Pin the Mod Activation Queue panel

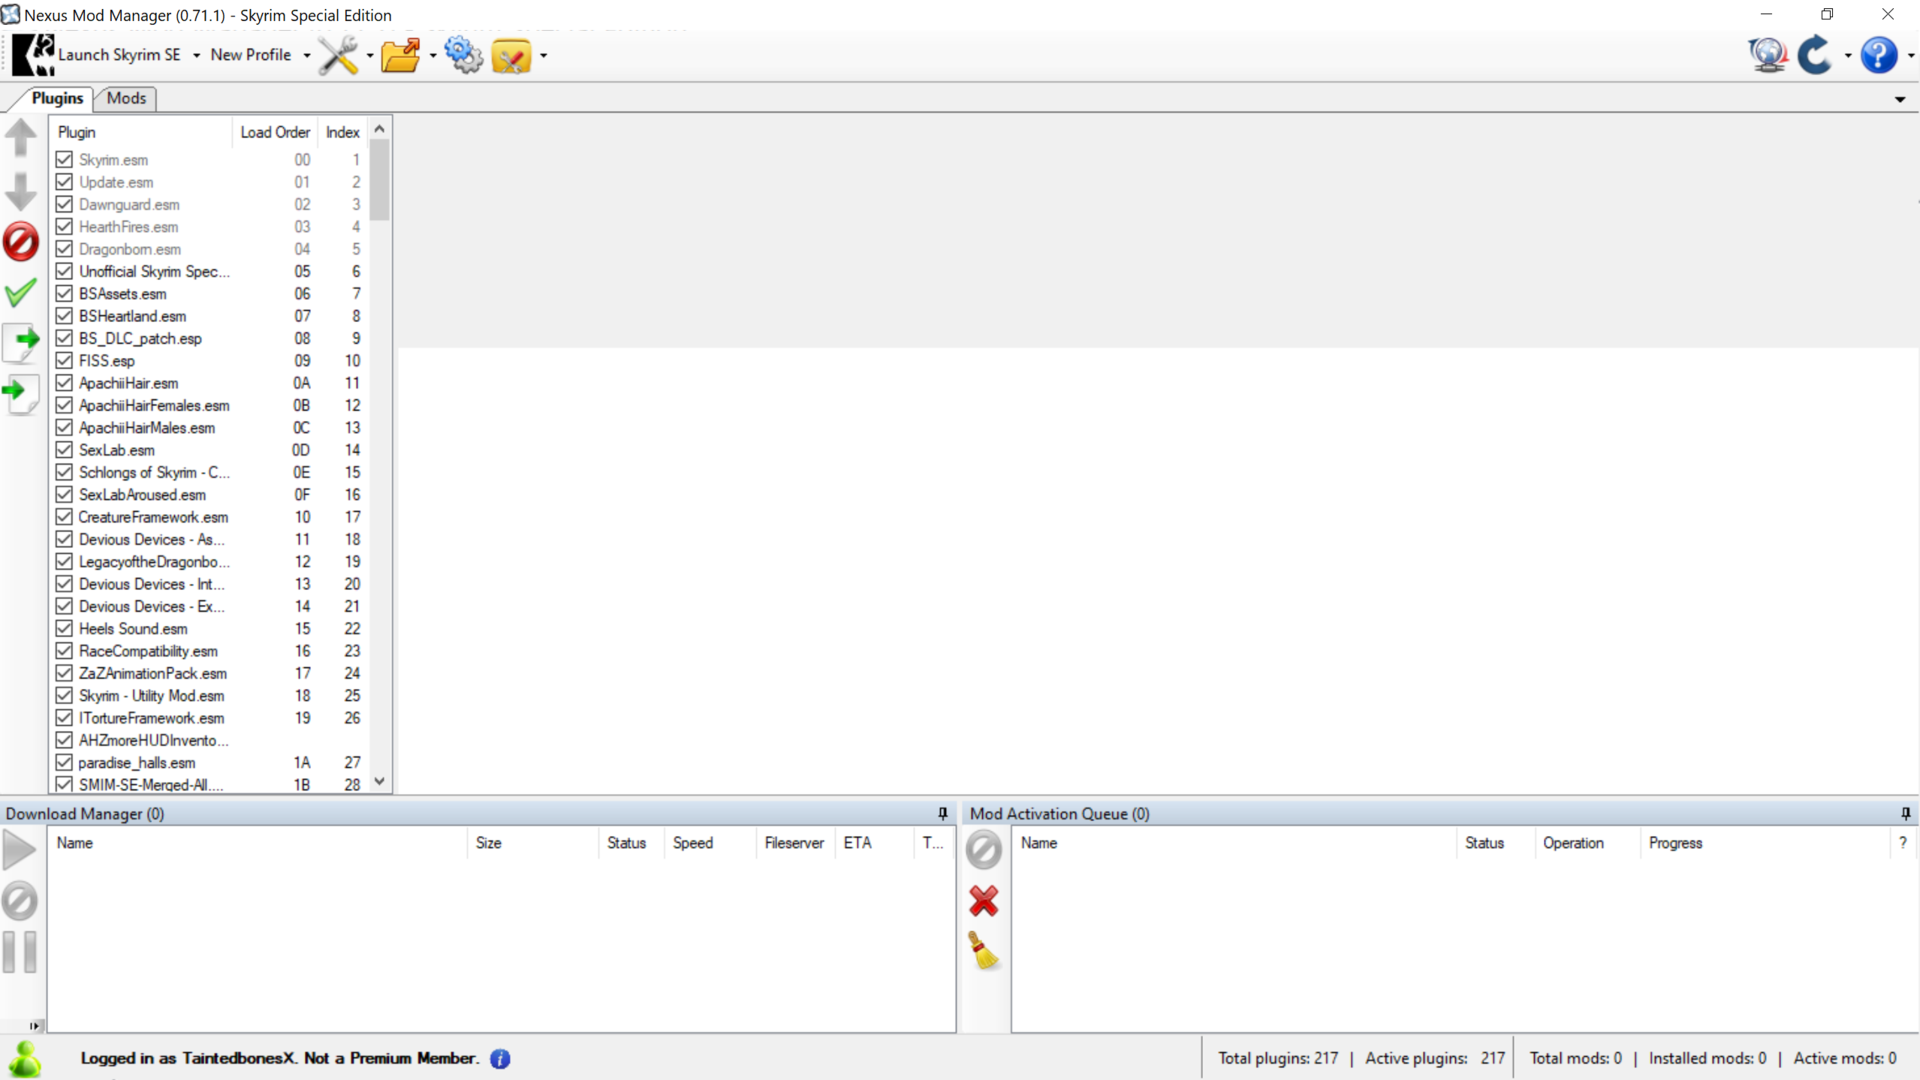pos(1905,814)
